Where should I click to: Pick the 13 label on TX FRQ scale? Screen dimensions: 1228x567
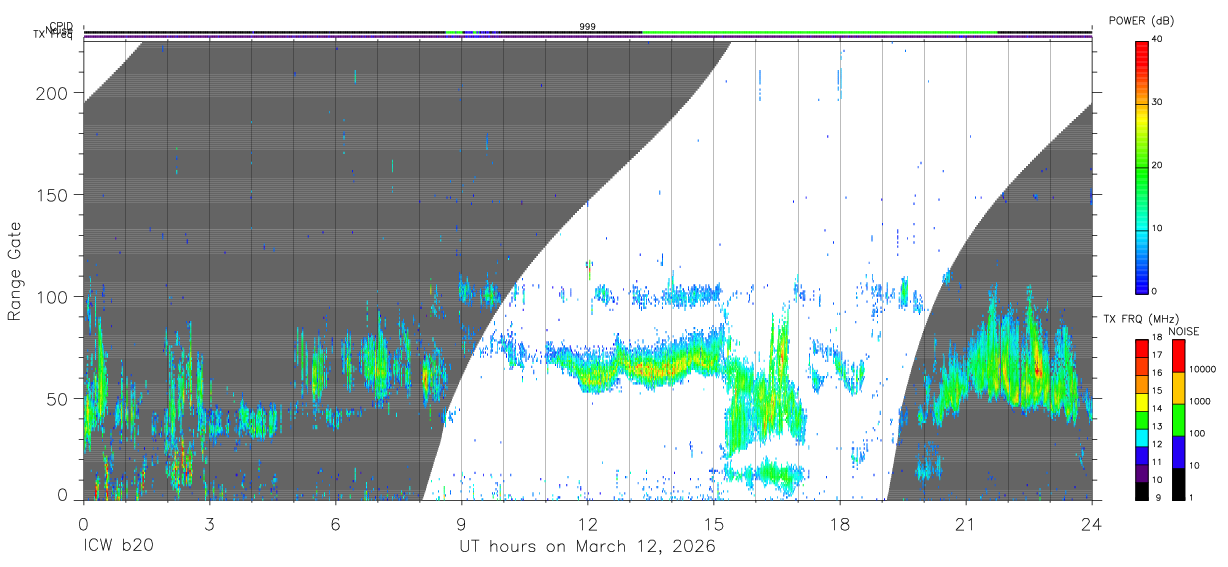[x=1156, y=426]
